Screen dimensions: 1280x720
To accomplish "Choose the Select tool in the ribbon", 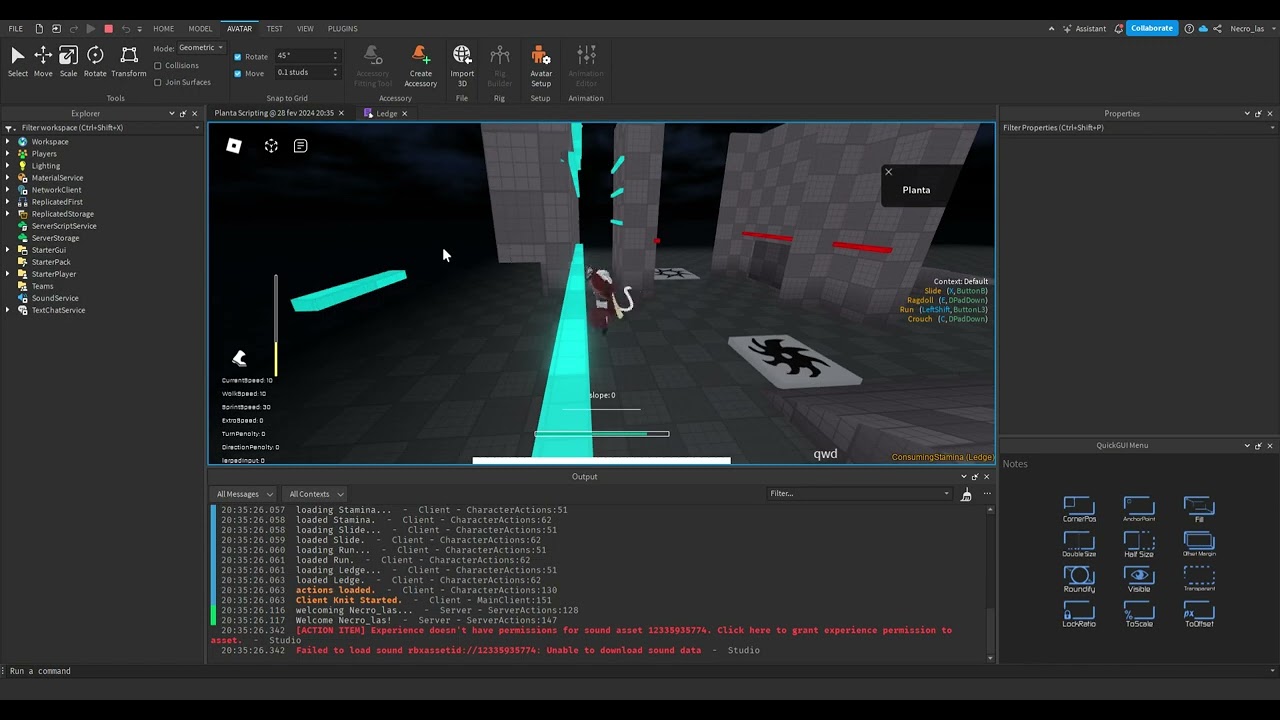I will click(x=18, y=62).
